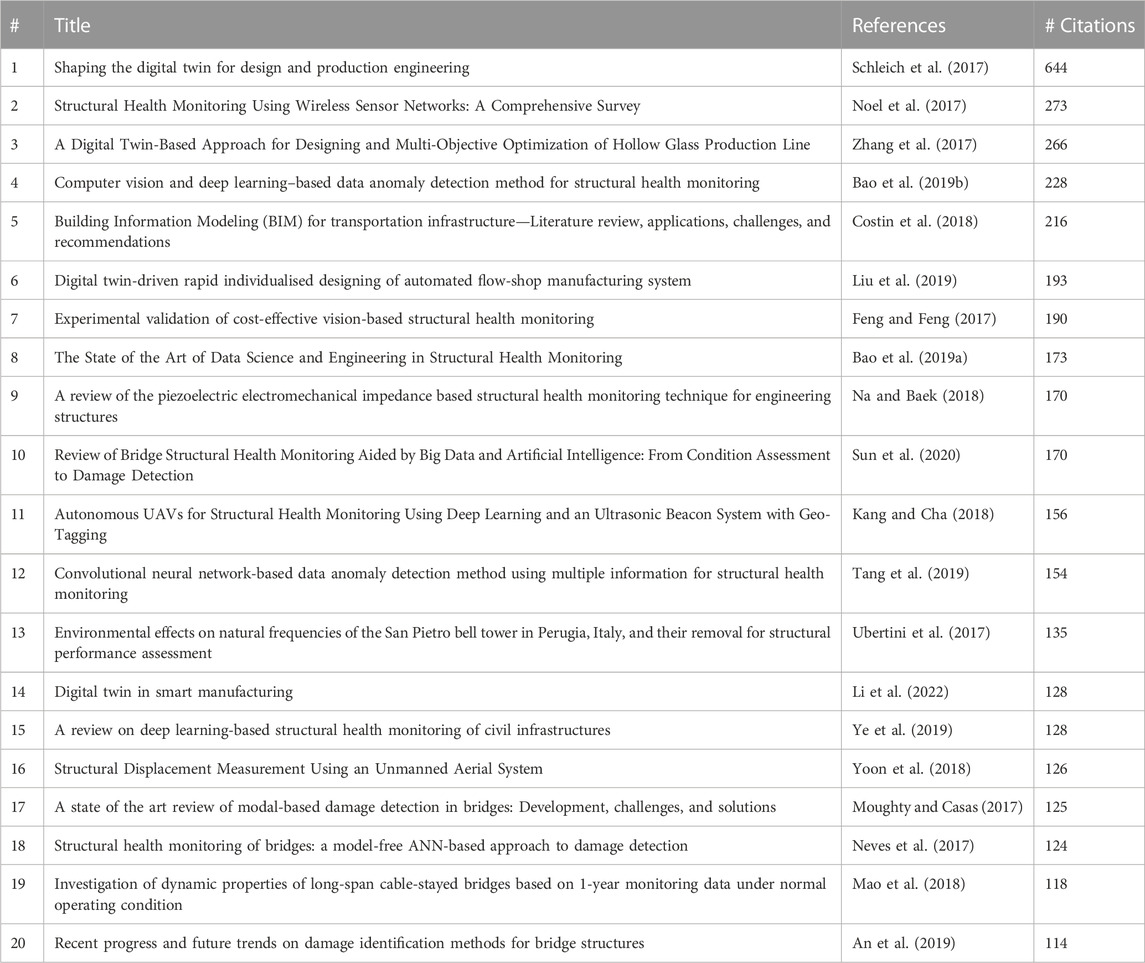1145x963 pixels.
Task: Select Unmanned Aerial System displacement title
Action: [x=298, y=769]
